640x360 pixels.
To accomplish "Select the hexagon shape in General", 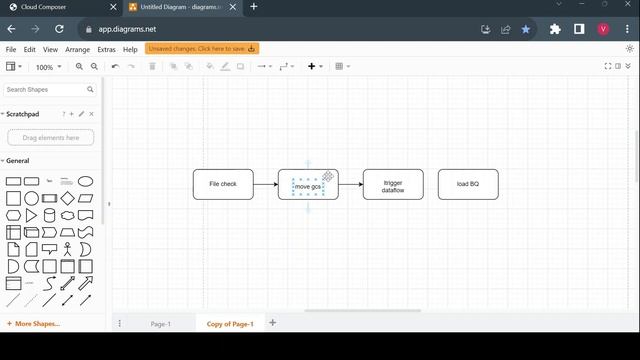I will (x=13, y=215).
